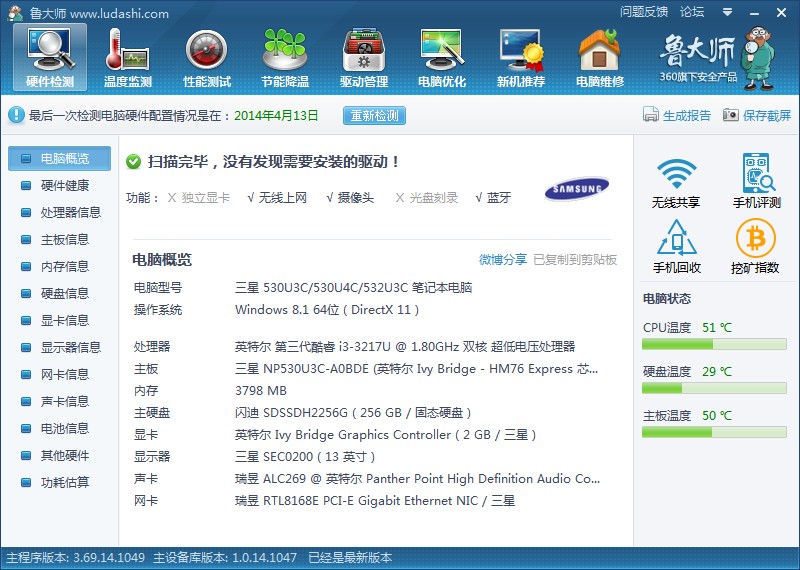800x570 pixels.
Task: Click the 530U3C computer model value
Action: [354, 288]
